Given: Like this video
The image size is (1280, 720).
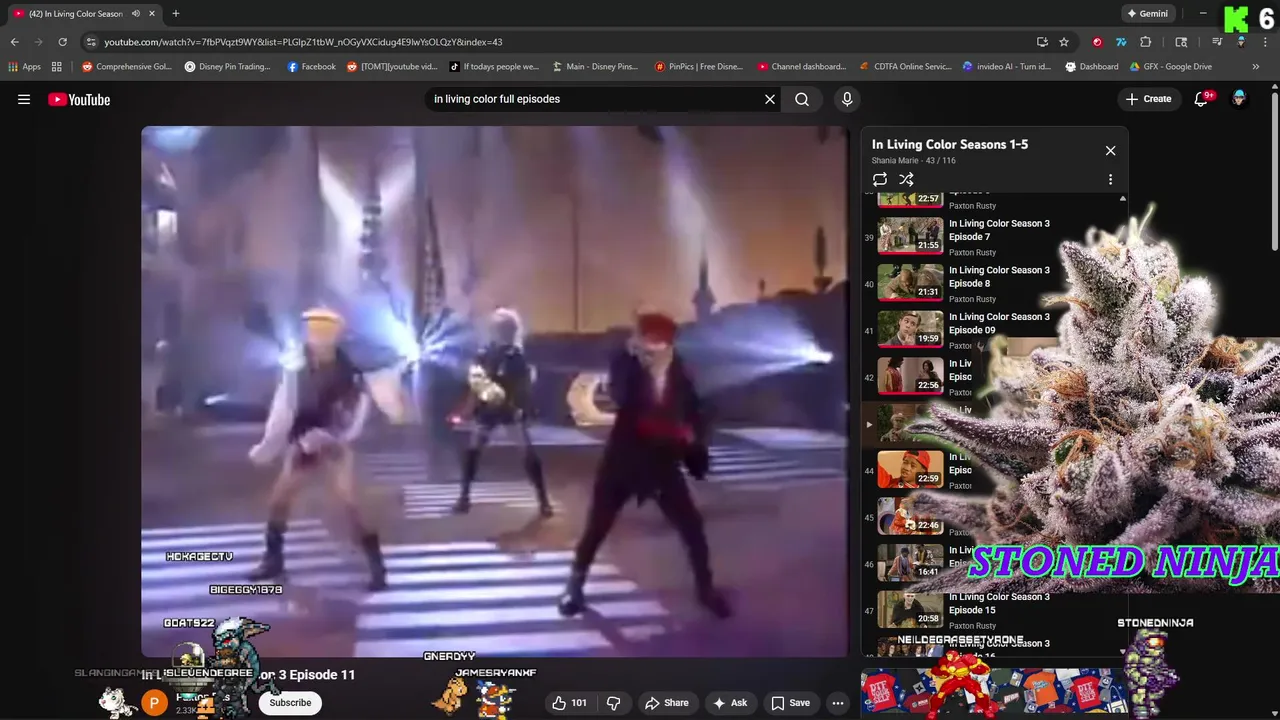Looking at the screenshot, I should click(x=569, y=703).
